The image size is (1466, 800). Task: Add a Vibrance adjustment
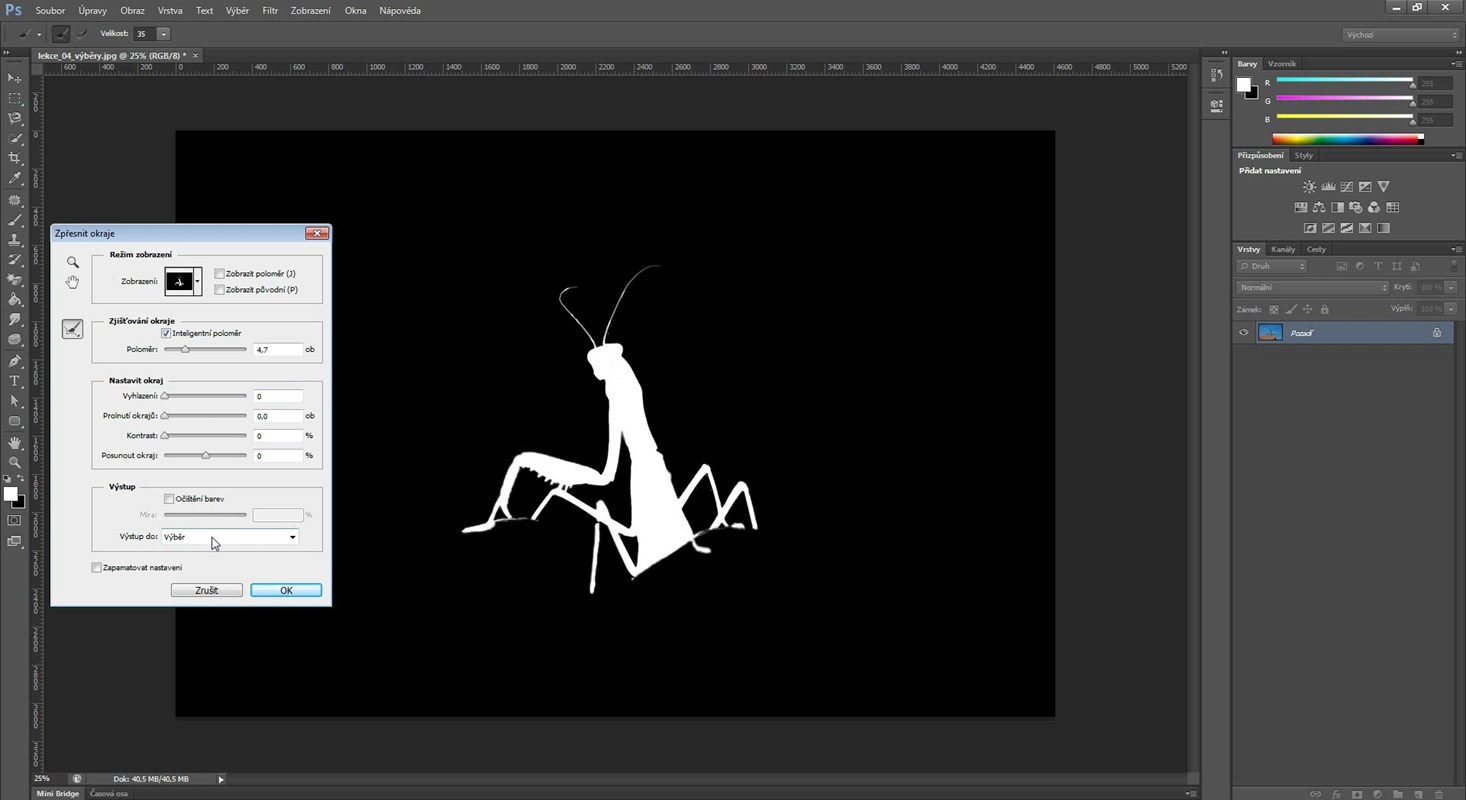(x=1384, y=187)
